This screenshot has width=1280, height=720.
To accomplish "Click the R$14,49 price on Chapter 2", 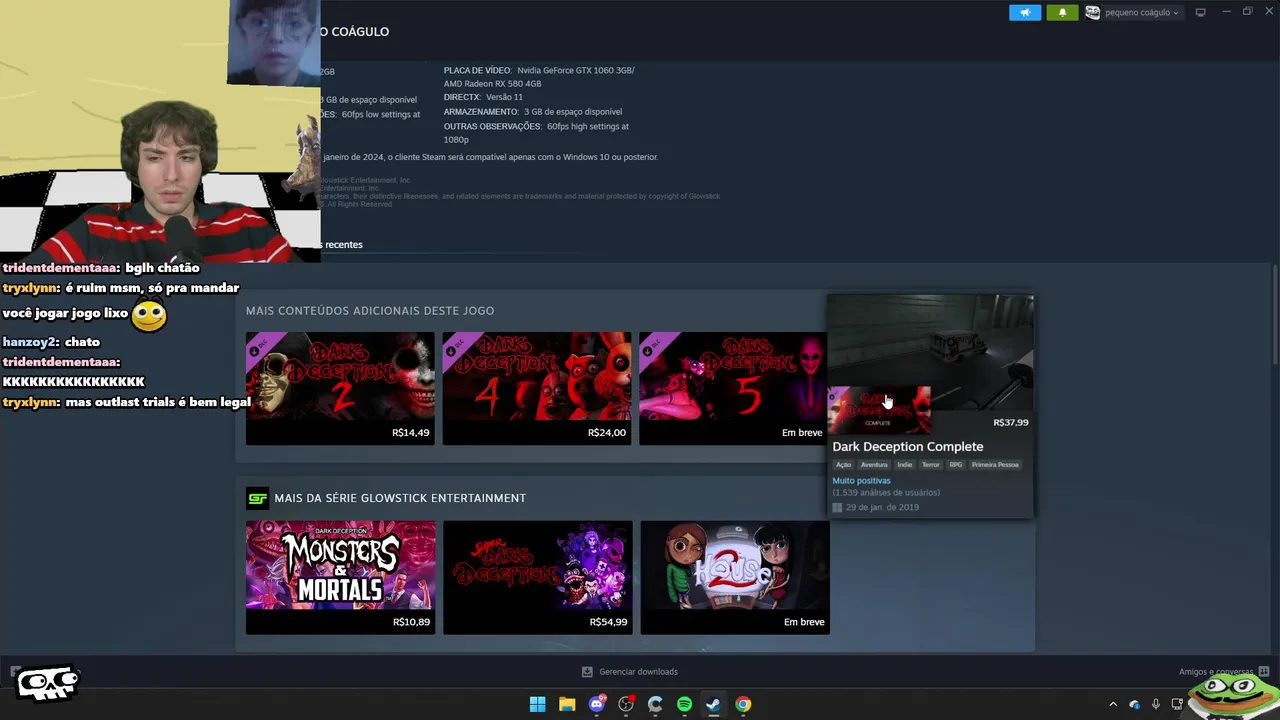I will coord(410,433).
